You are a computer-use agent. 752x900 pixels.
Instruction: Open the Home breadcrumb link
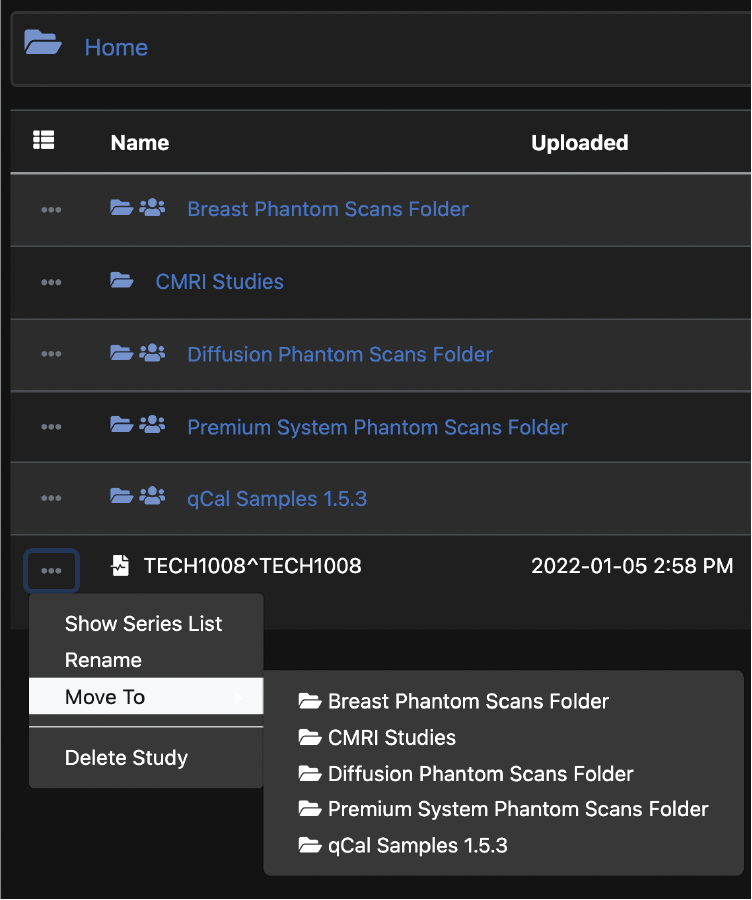116,48
